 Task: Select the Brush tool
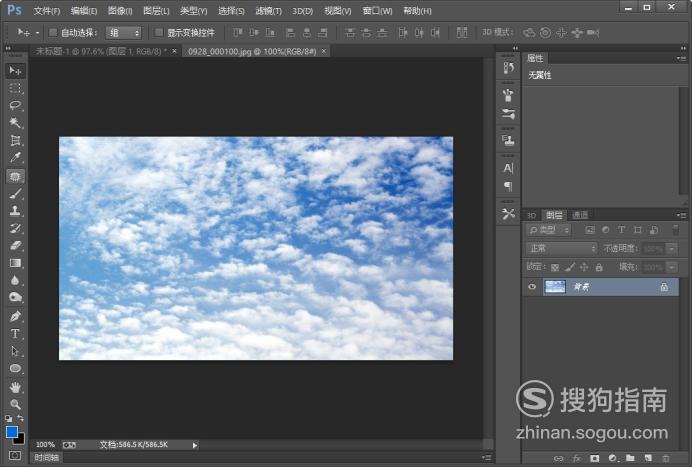click(15, 193)
